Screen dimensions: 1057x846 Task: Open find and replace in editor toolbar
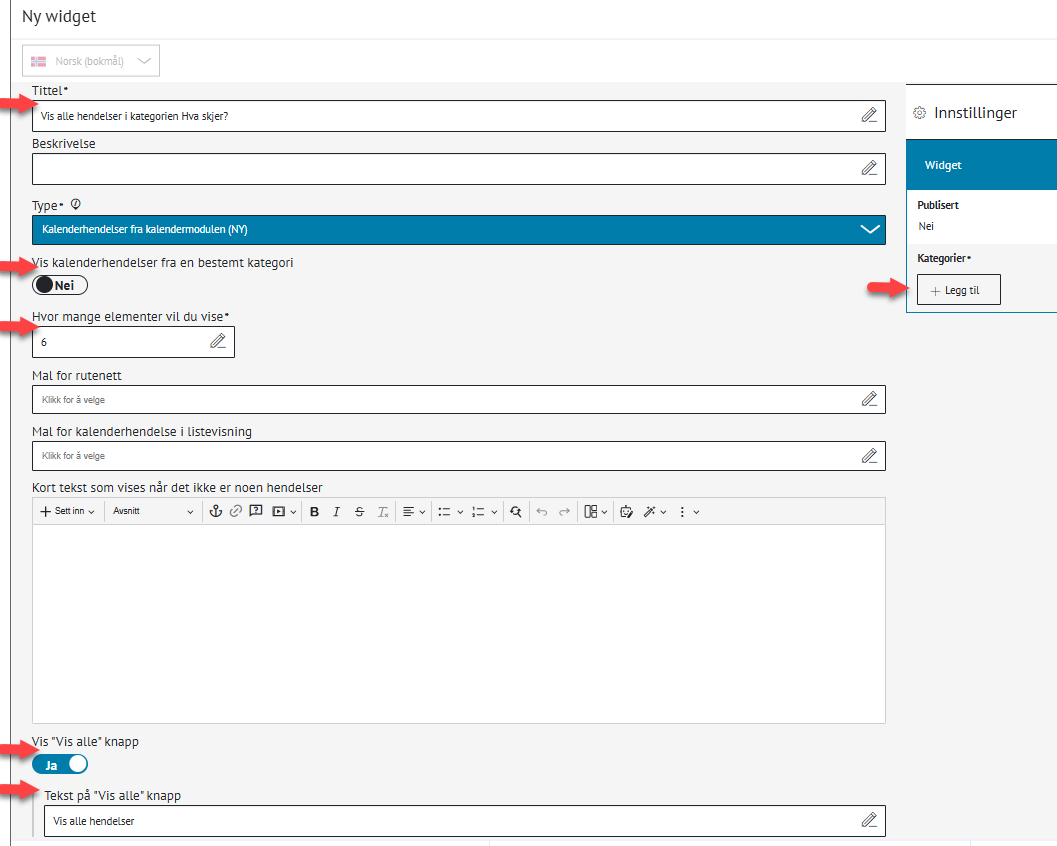point(515,511)
